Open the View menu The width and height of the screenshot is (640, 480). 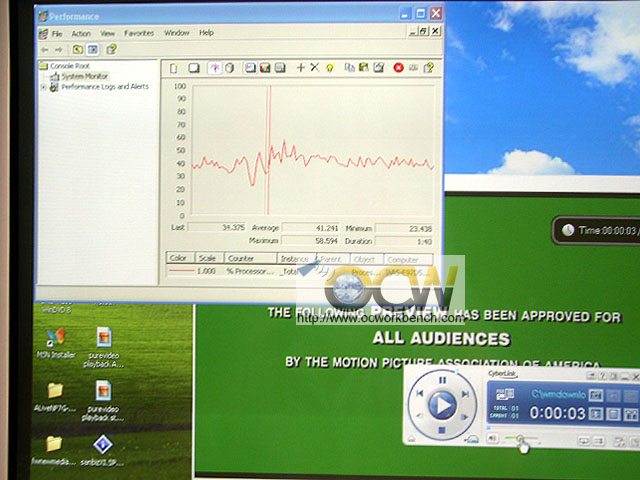pos(107,33)
